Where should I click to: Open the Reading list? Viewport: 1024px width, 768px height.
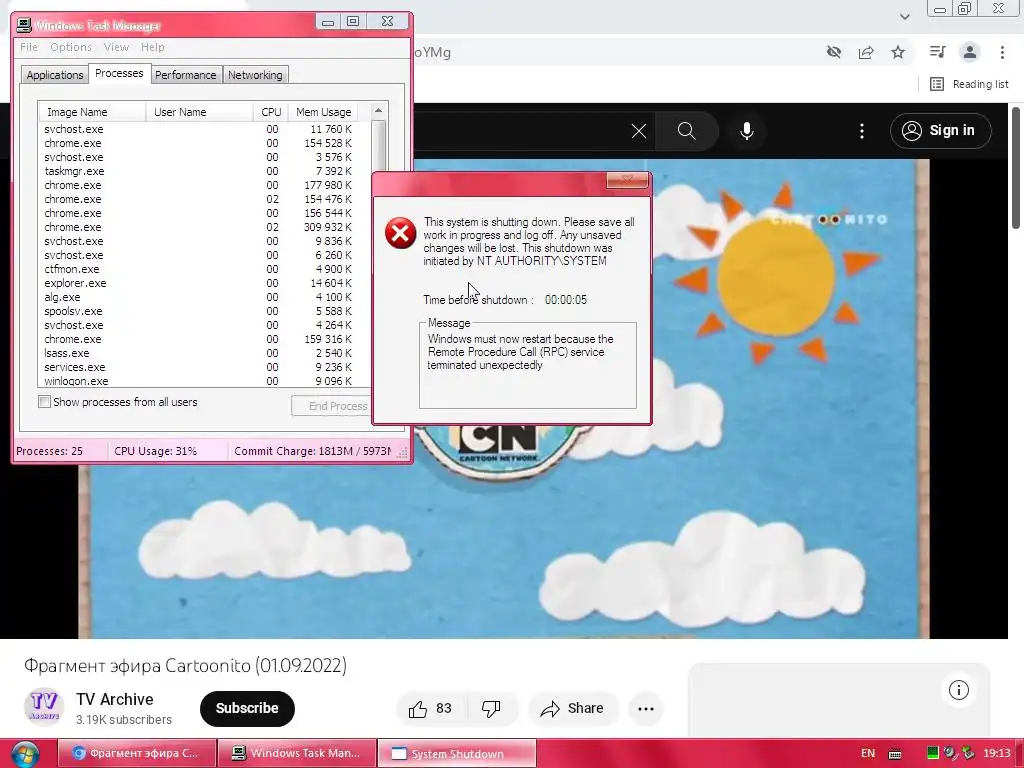point(969,84)
